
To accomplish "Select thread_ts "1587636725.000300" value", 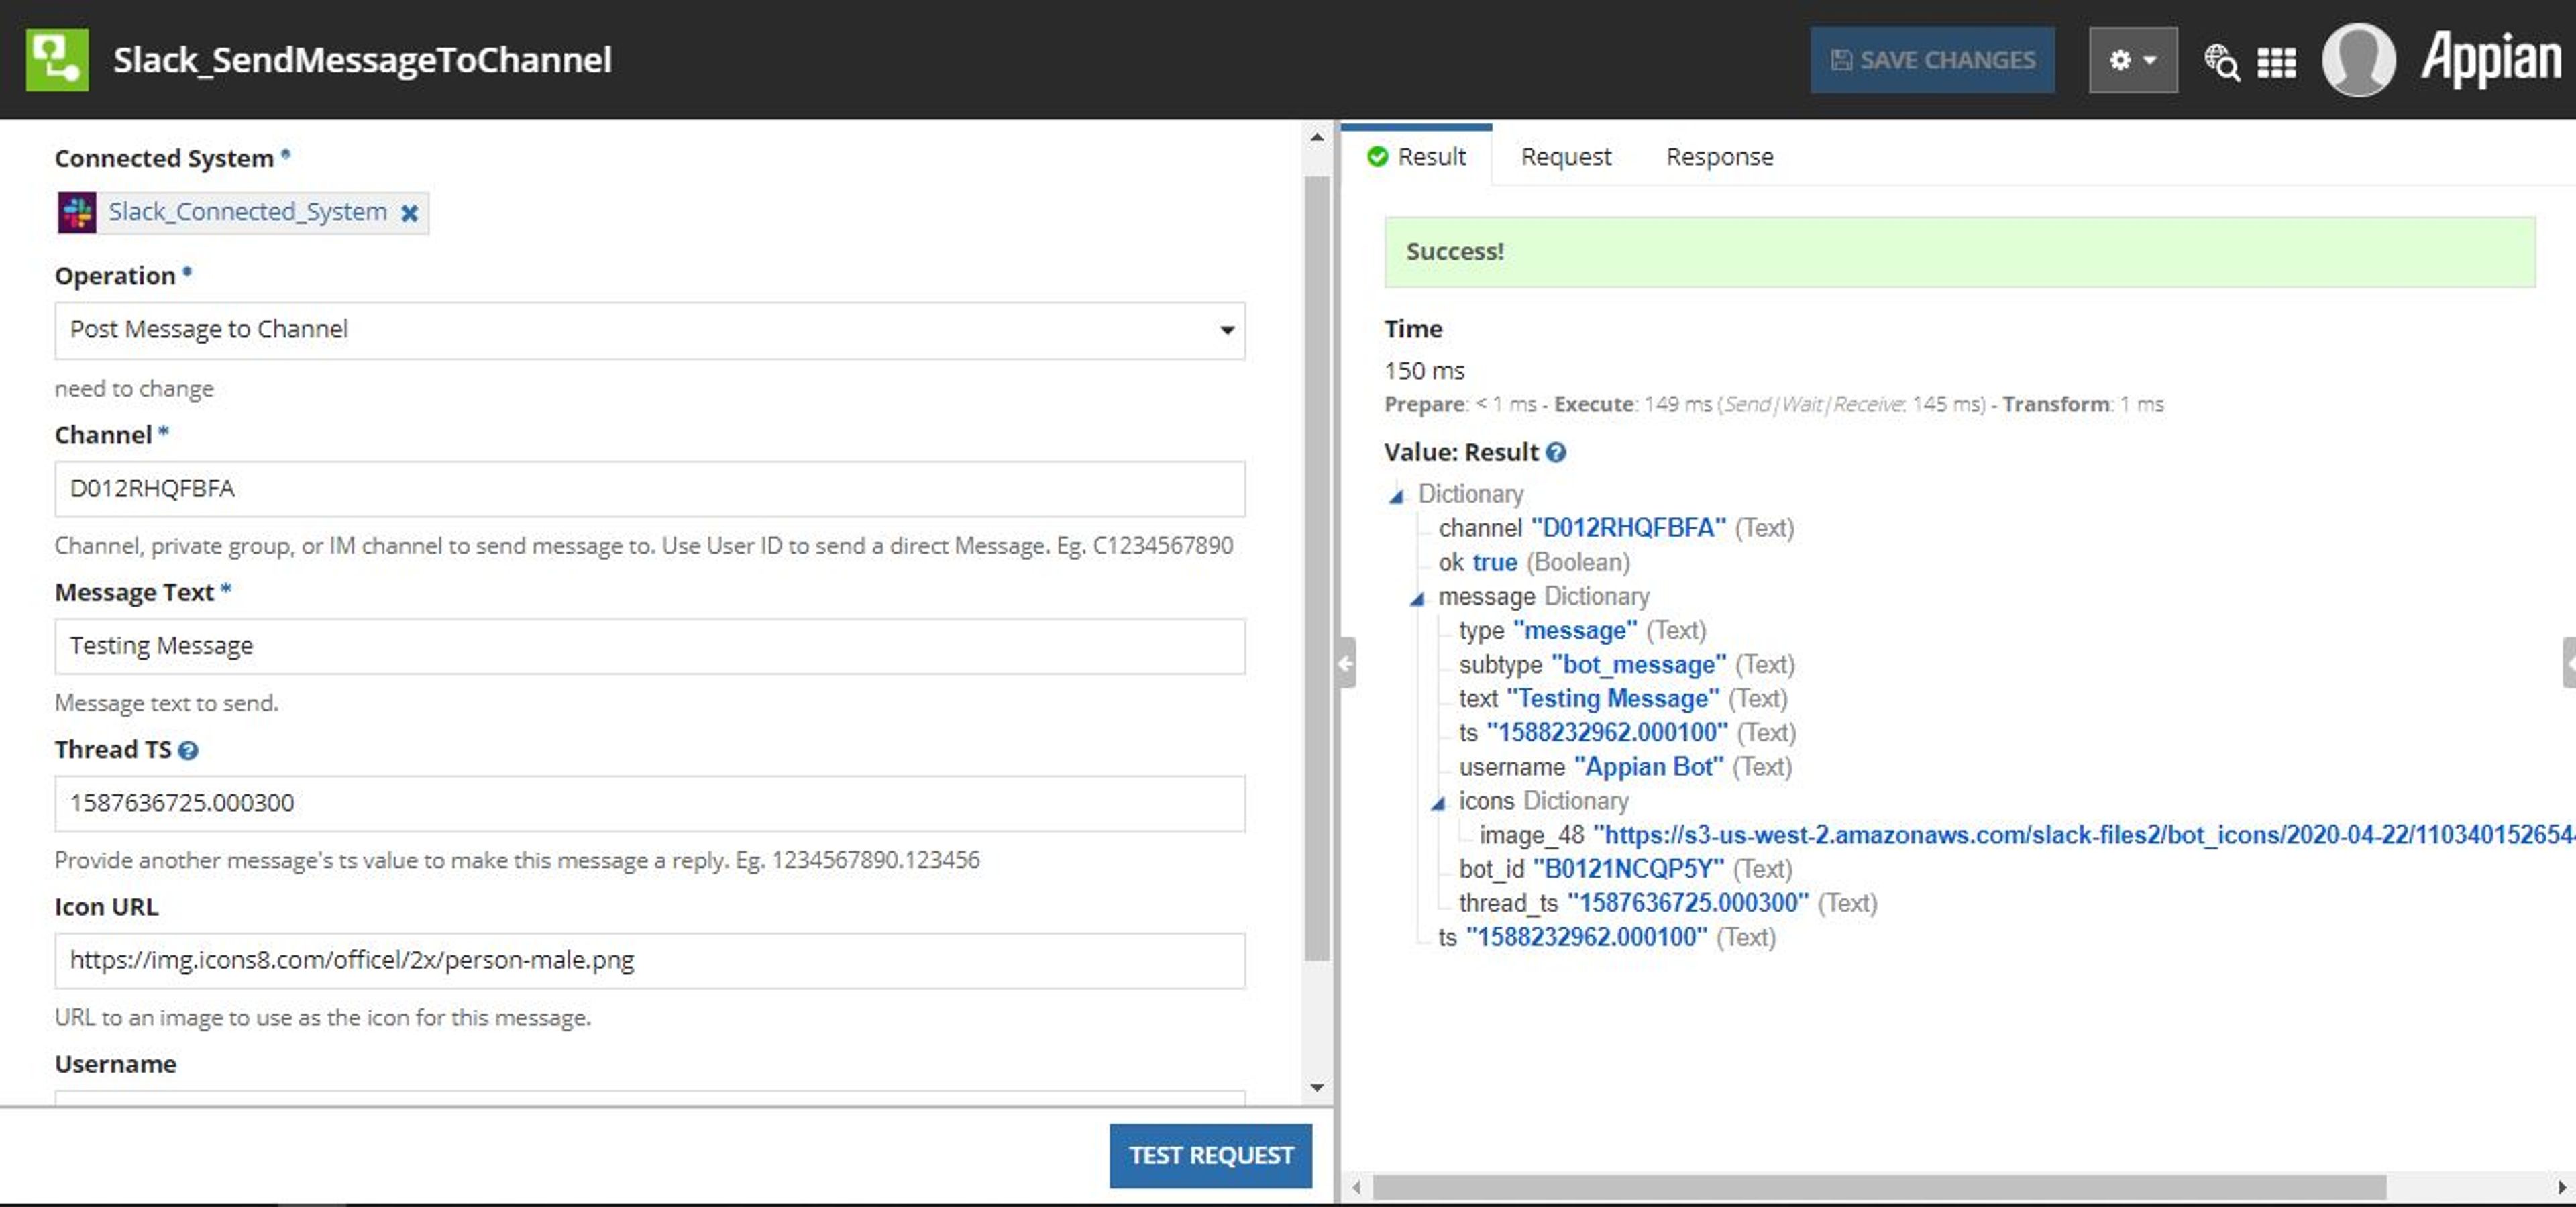I will [1687, 903].
